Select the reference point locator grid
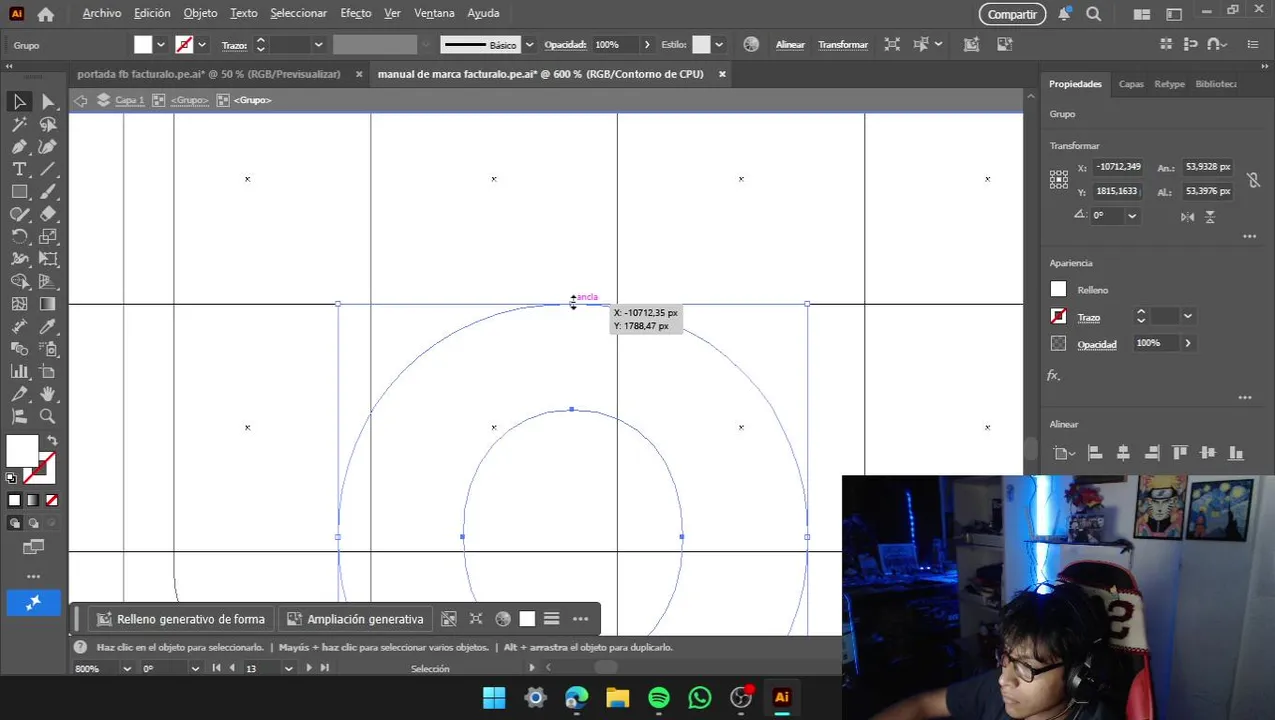Screen dimensions: 1275x720 [x=1059, y=179]
